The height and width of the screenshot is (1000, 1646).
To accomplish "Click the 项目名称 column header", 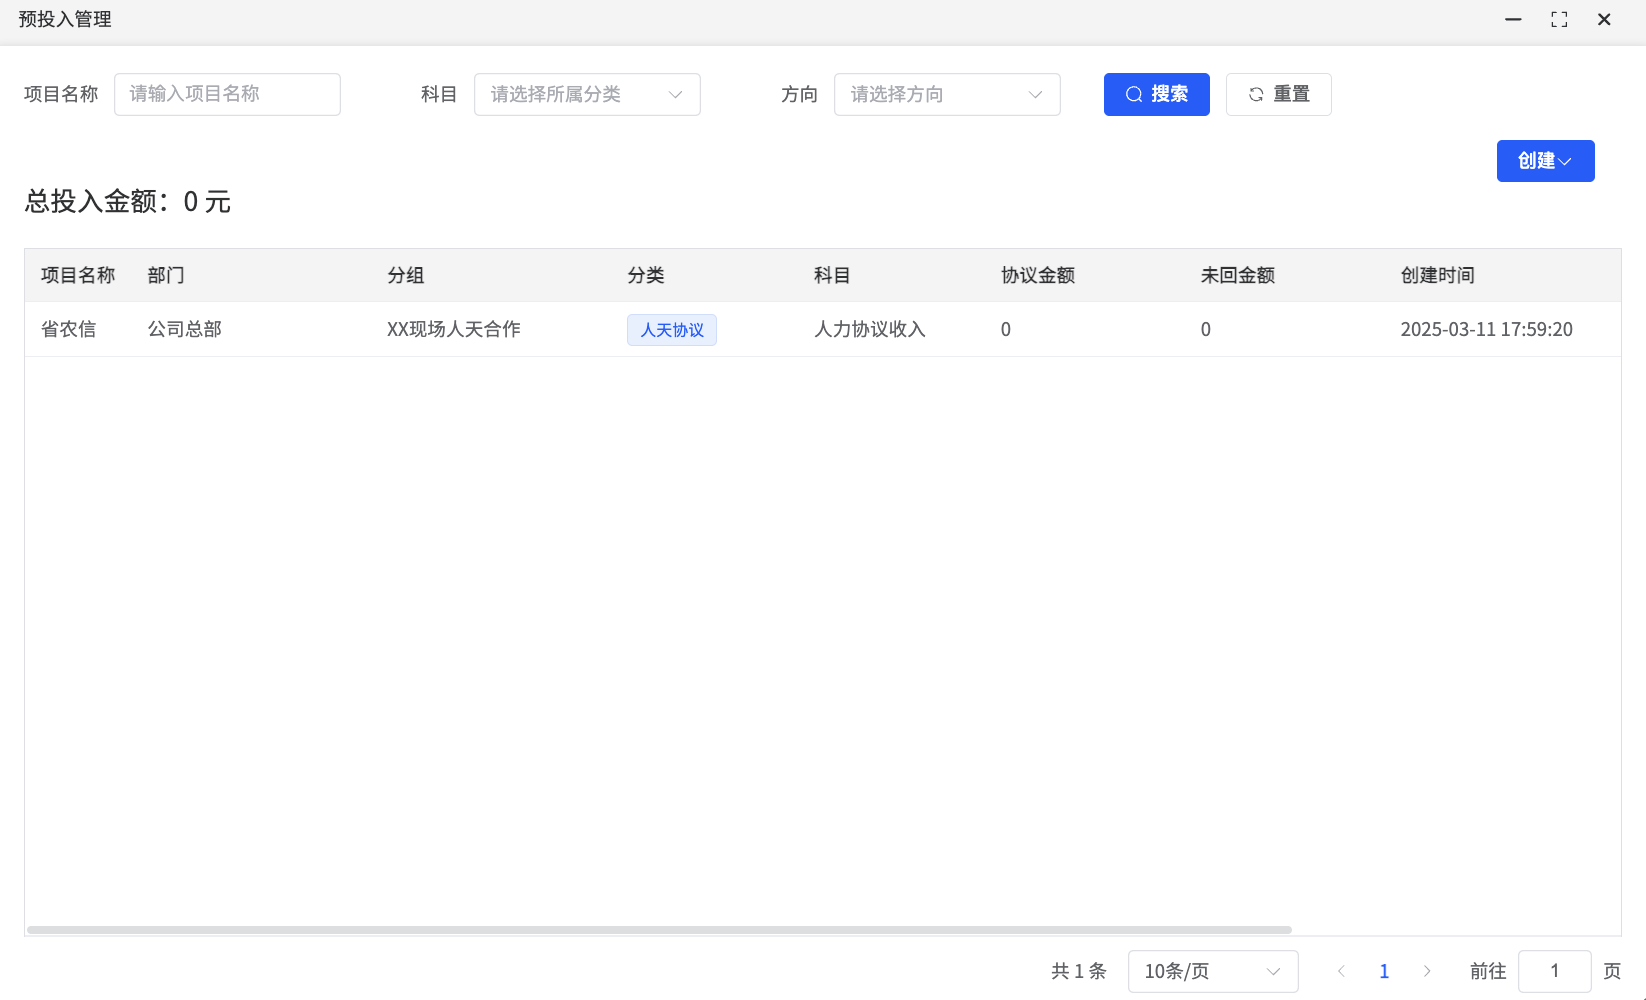I will [x=78, y=275].
